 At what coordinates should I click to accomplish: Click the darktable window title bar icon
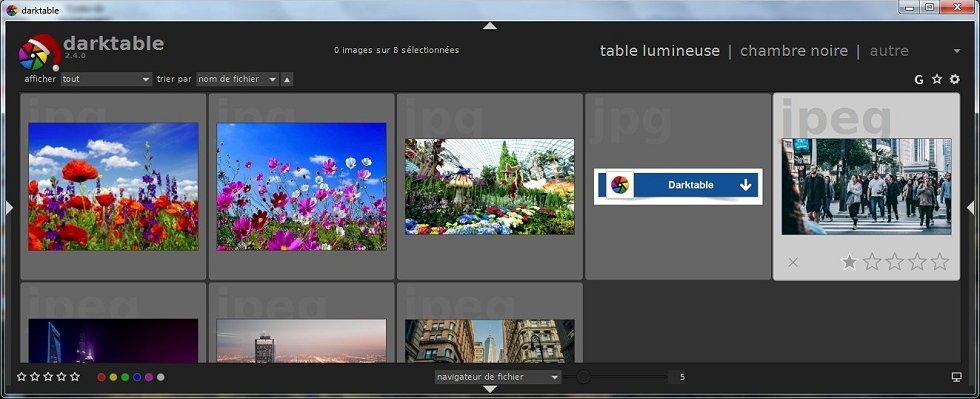(12, 10)
